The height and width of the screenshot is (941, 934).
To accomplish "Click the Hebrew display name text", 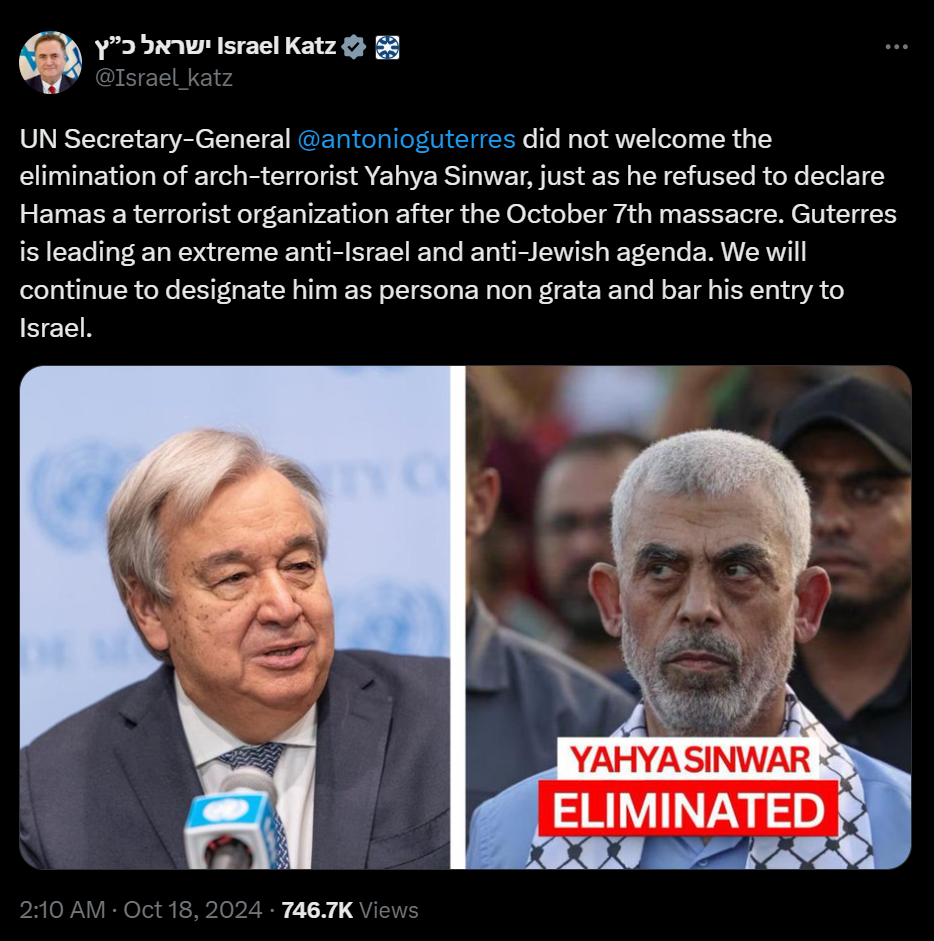I will click(x=152, y=47).
